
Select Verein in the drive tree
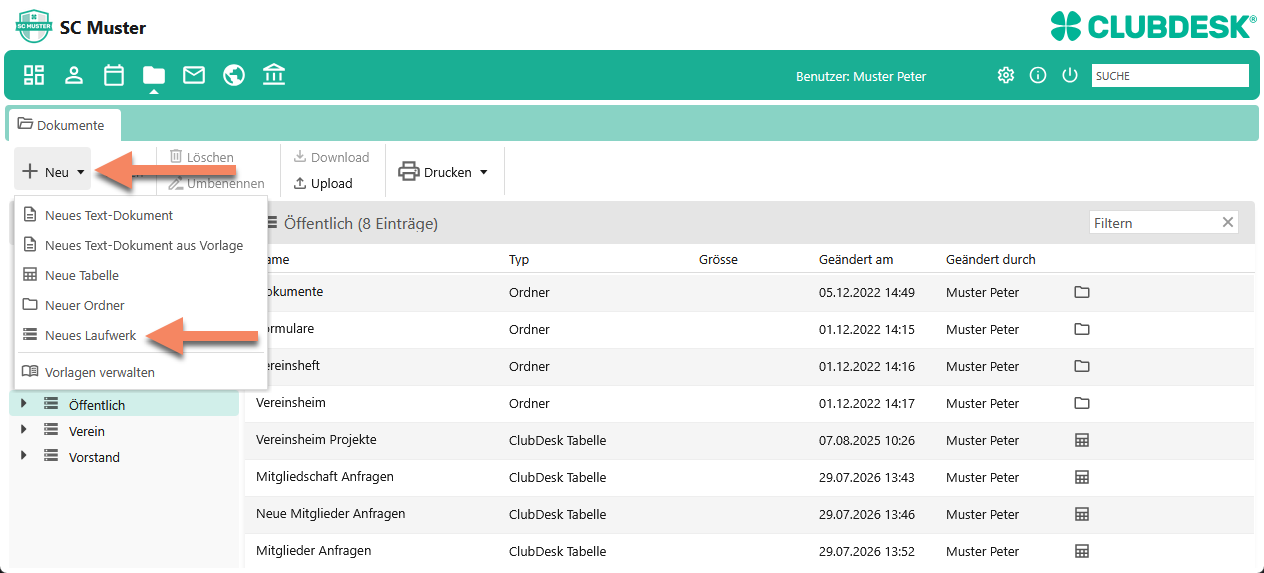pyautogui.click(x=87, y=431)
